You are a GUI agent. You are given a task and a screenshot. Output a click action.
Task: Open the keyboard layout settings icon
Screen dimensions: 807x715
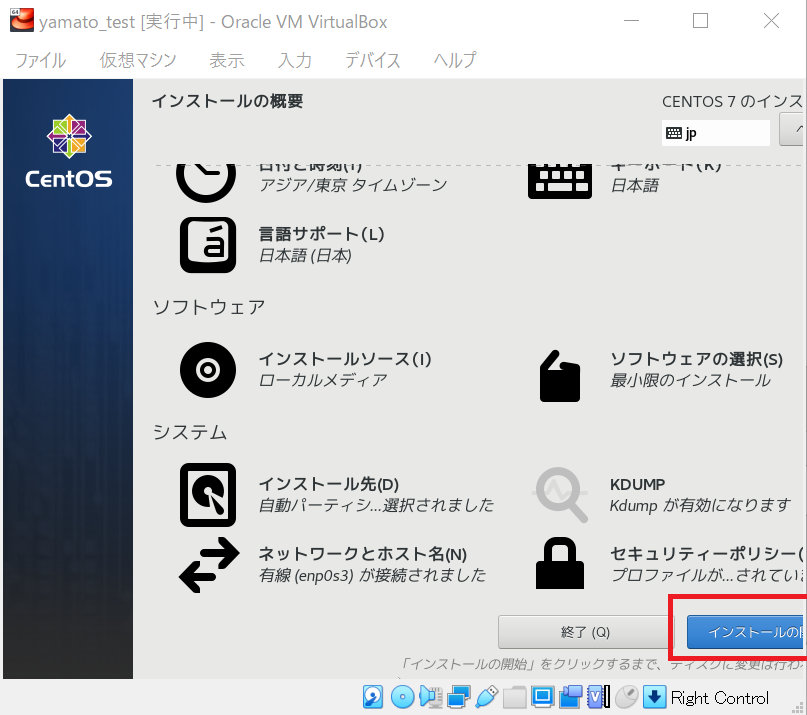click(559, 182)
